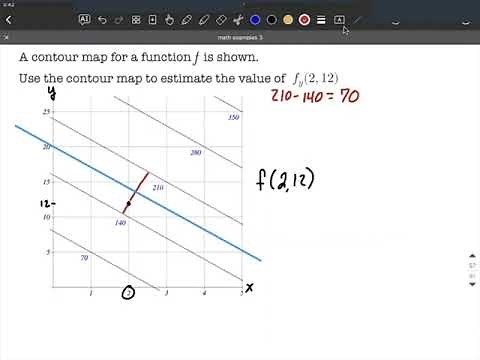Open the stroke thickness options
Screen dimensions: 480x360
pyautogui.click(x=321, y=20)
